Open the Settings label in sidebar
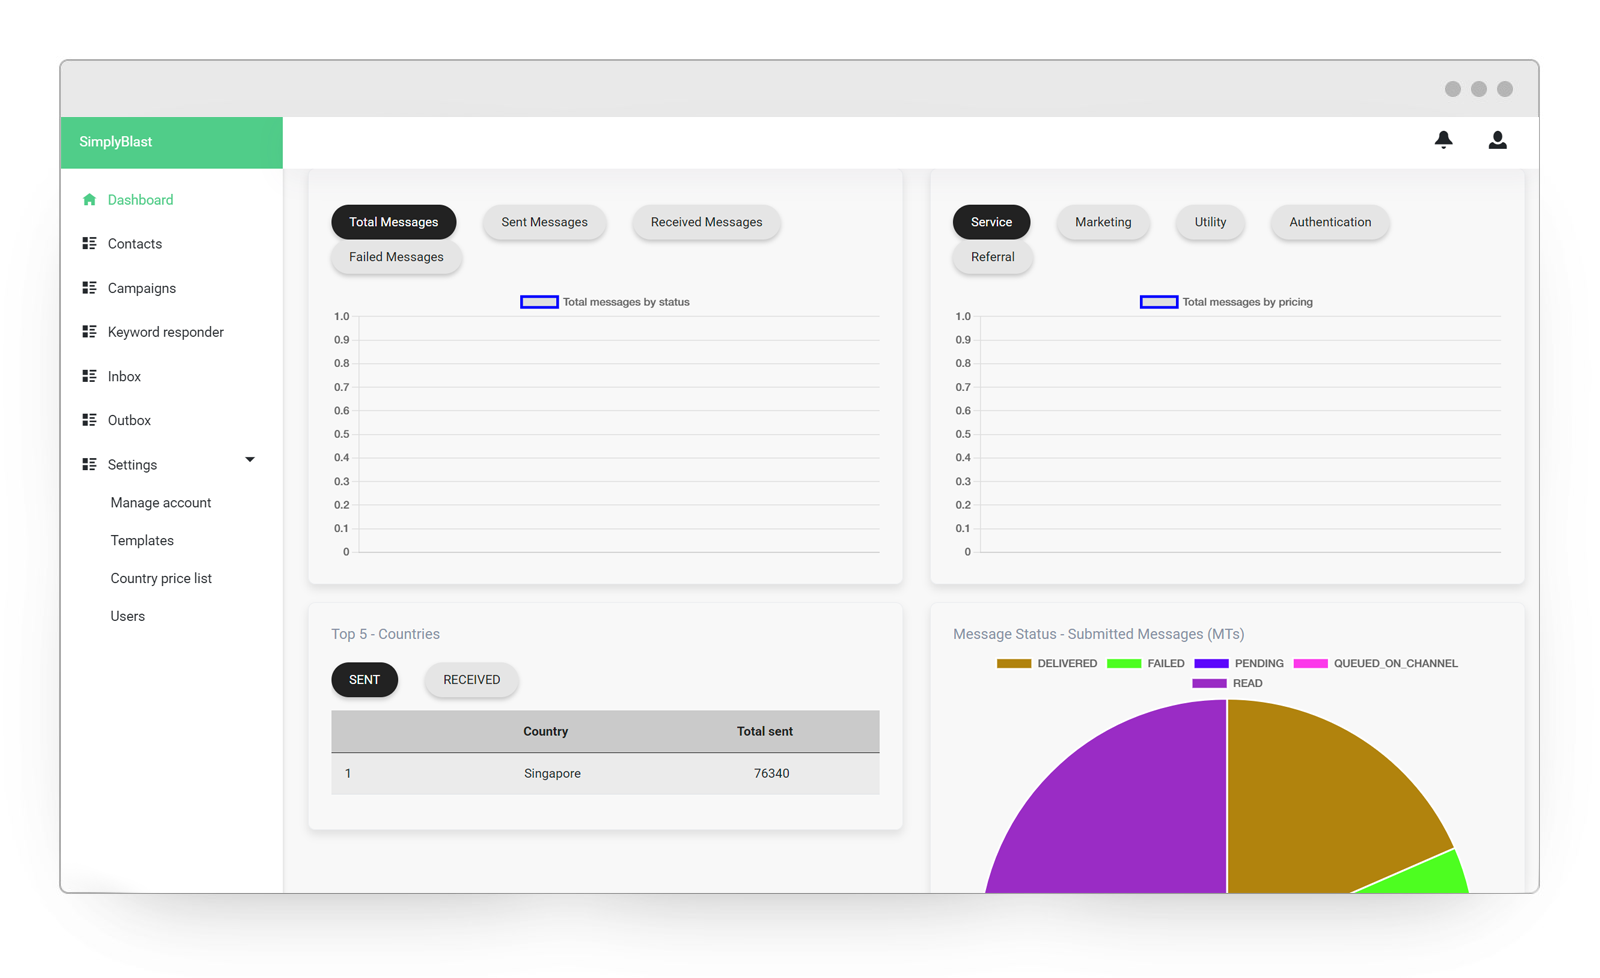 point(132,465)
